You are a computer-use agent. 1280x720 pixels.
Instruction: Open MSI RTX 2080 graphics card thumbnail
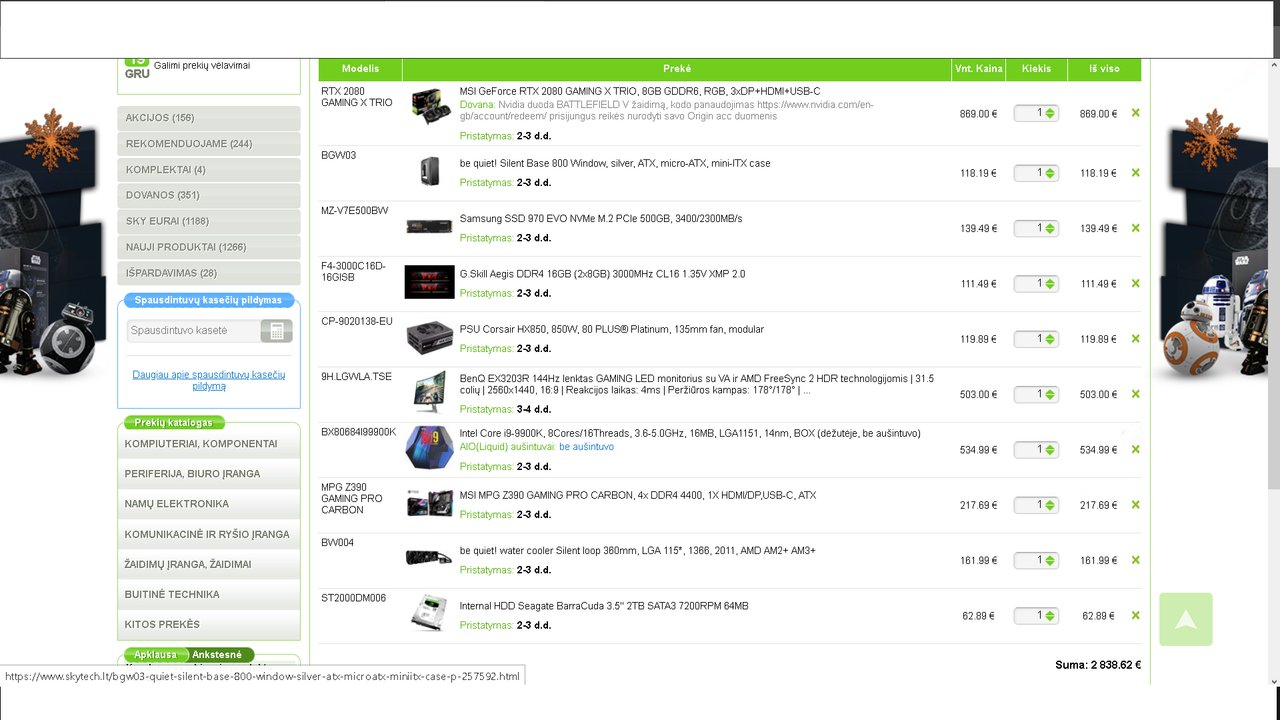coord(430,107)
